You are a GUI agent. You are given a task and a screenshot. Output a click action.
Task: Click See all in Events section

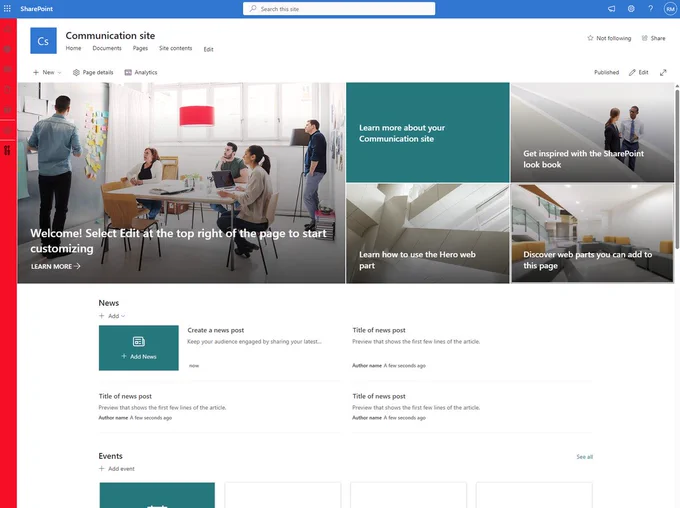(584, 457)
